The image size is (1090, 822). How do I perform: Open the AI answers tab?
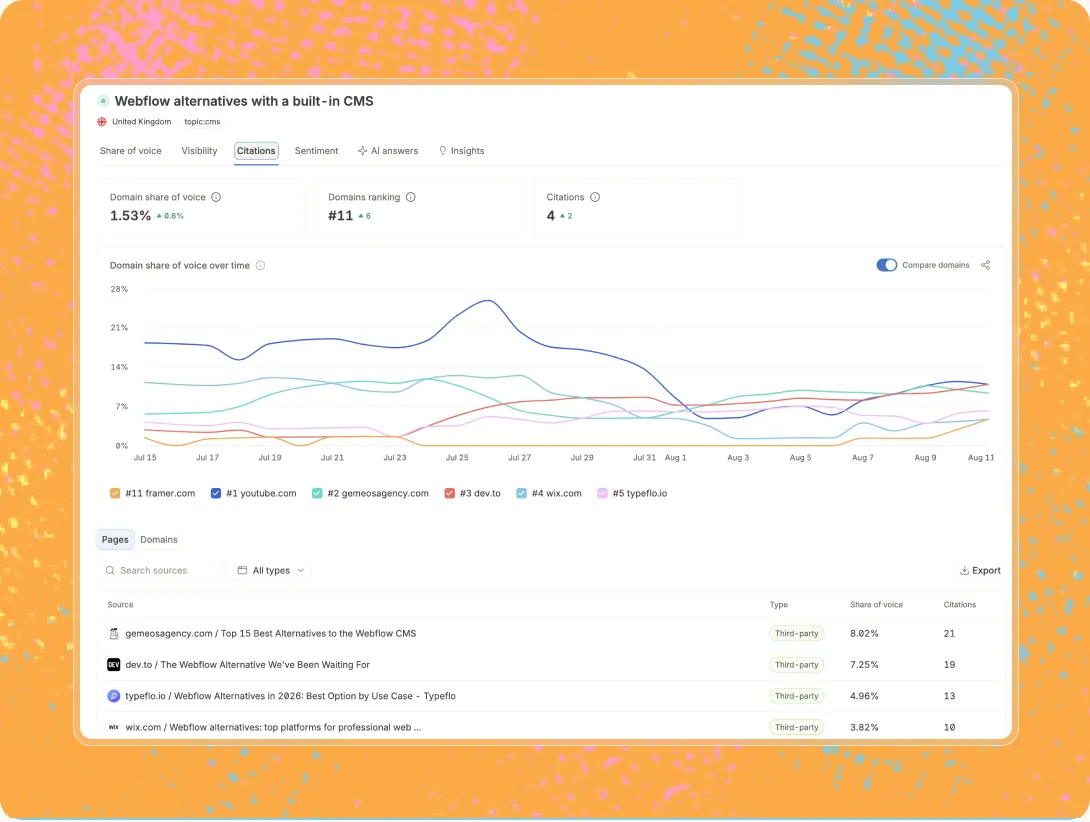388,151
